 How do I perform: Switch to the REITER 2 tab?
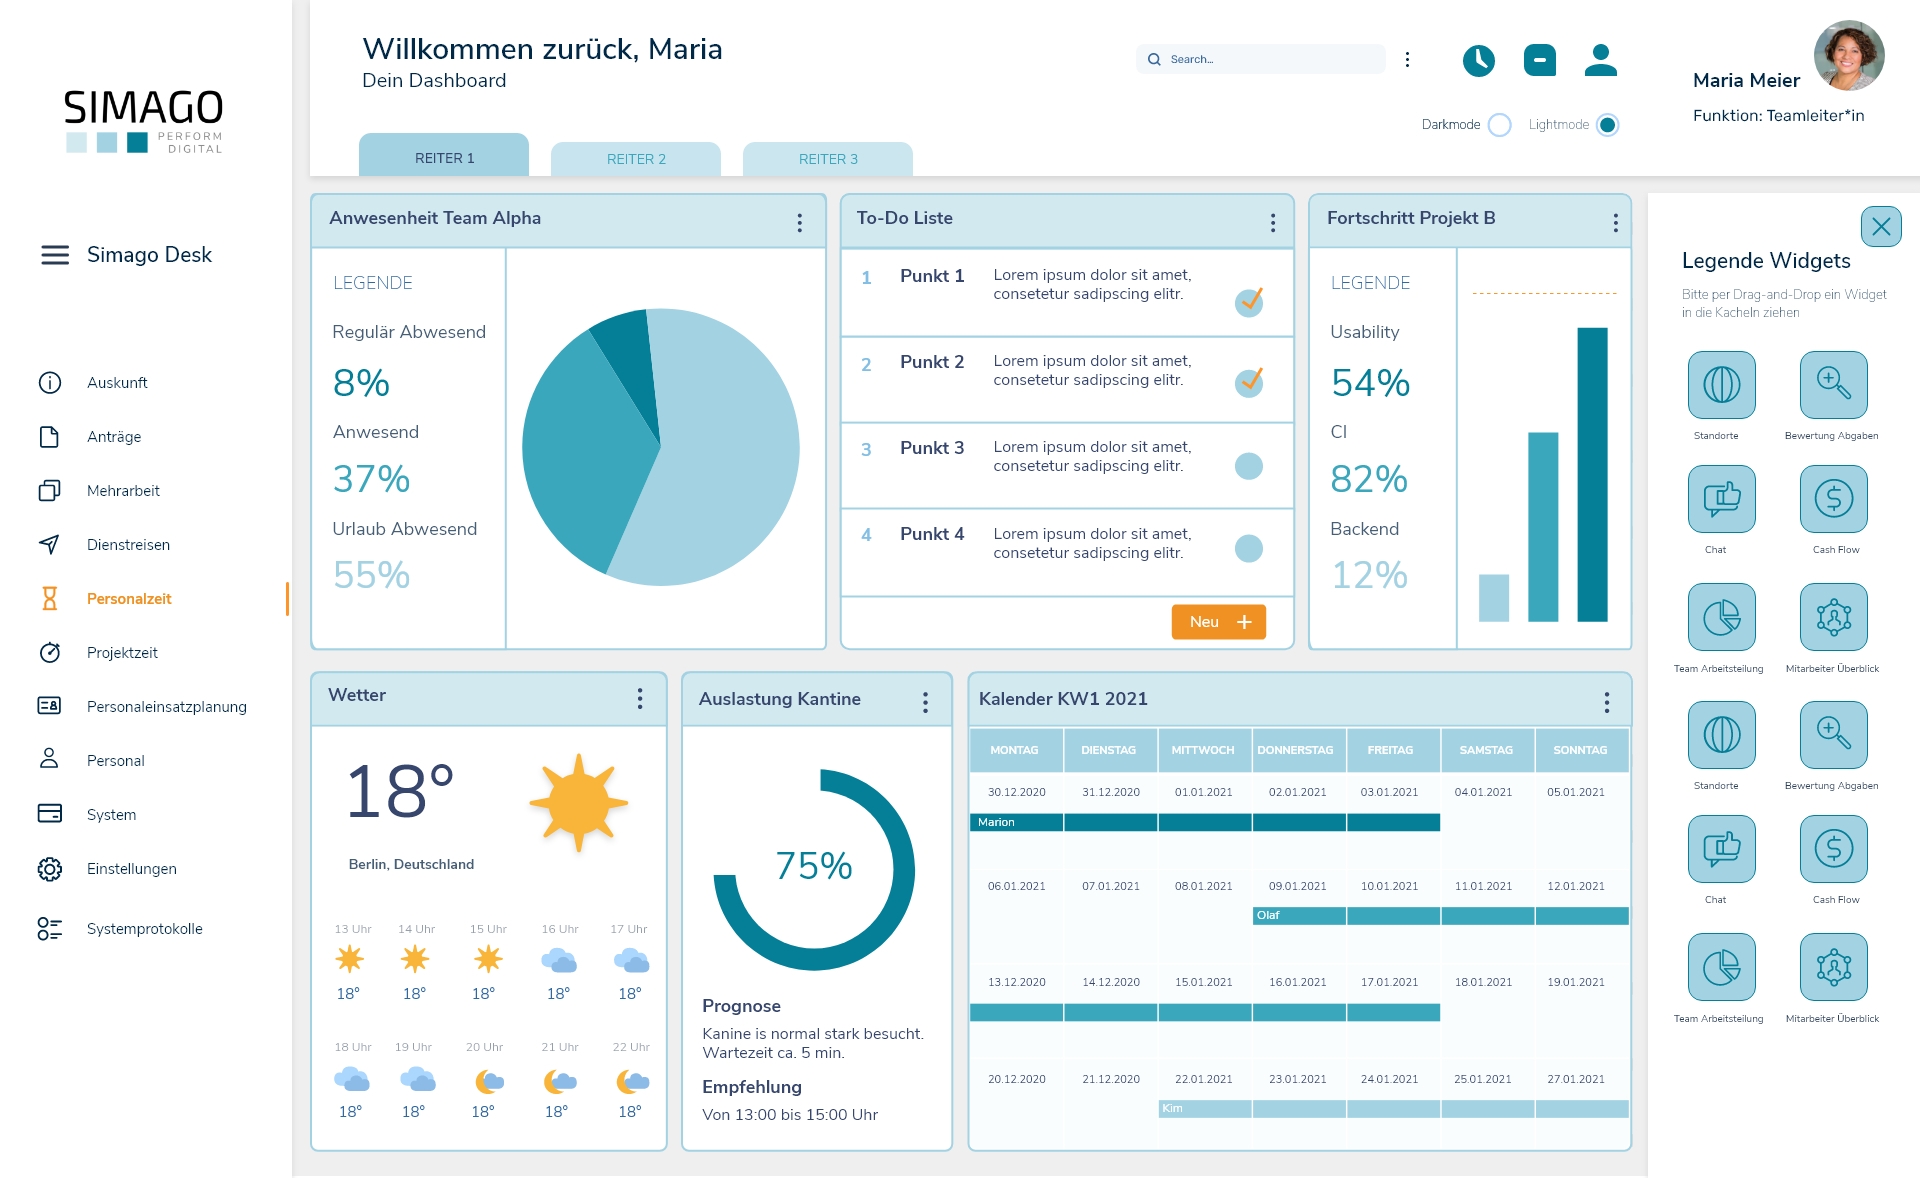coord(636,159)
